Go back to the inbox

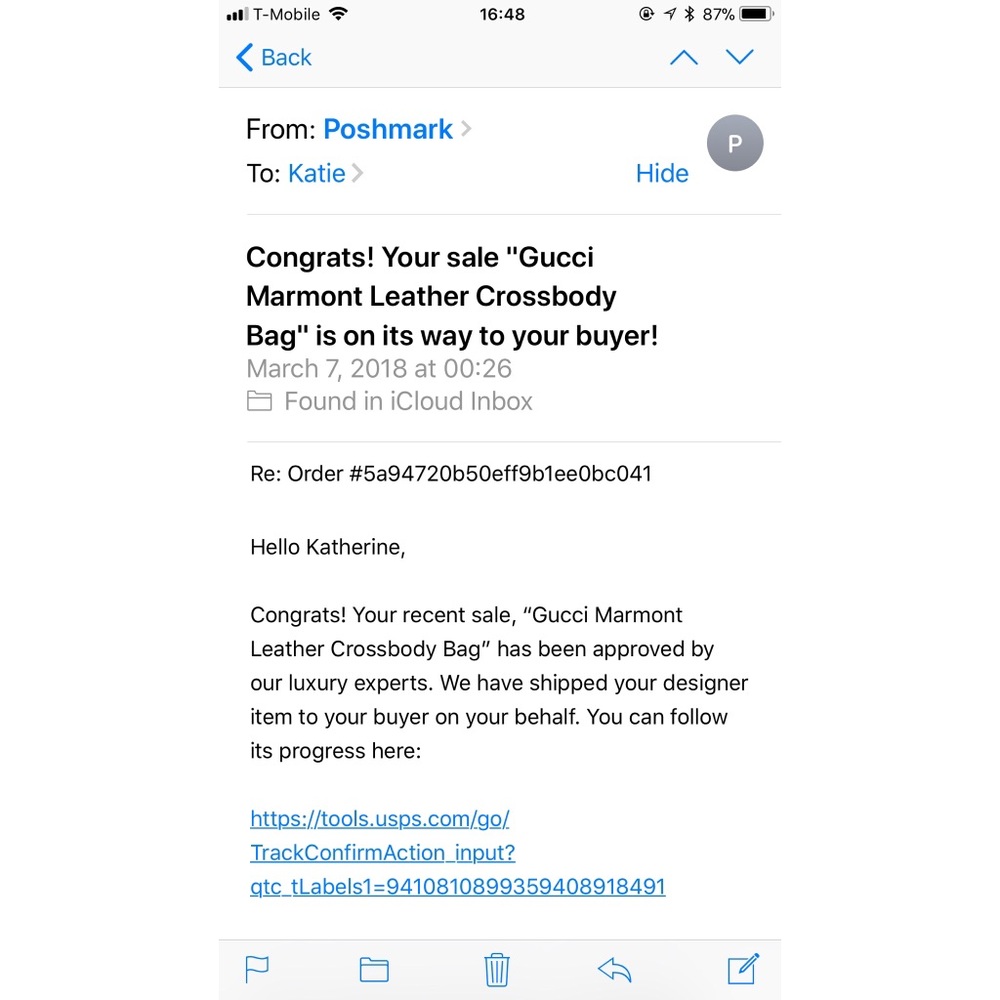point(273,57)
